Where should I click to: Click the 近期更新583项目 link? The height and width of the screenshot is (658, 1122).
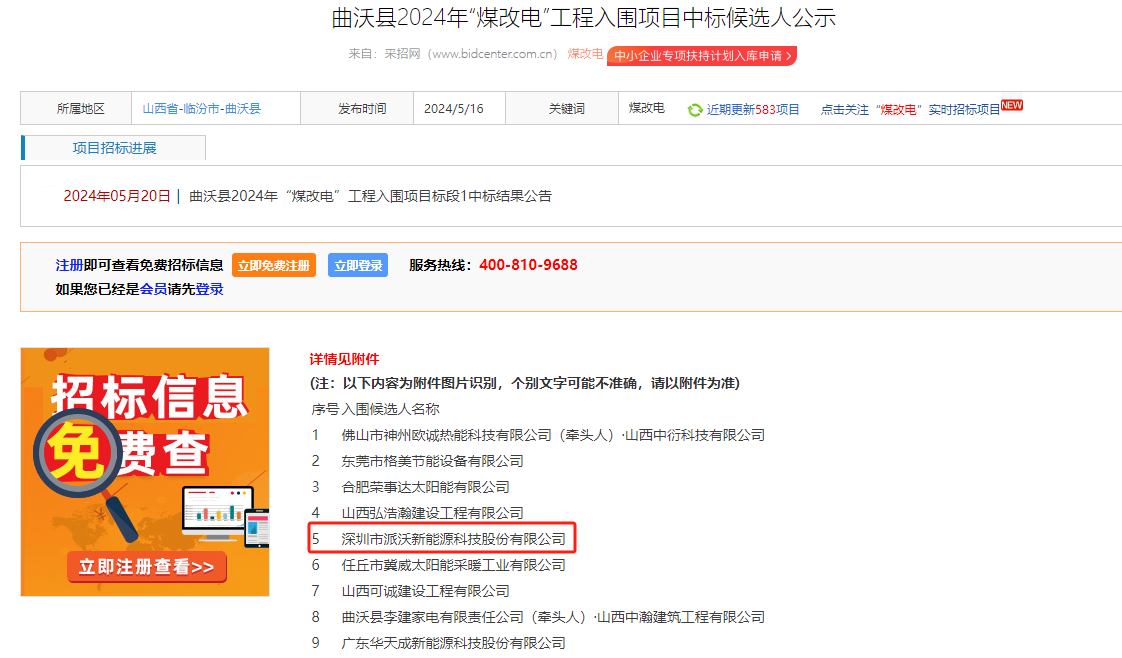click(x=753, y=110)
